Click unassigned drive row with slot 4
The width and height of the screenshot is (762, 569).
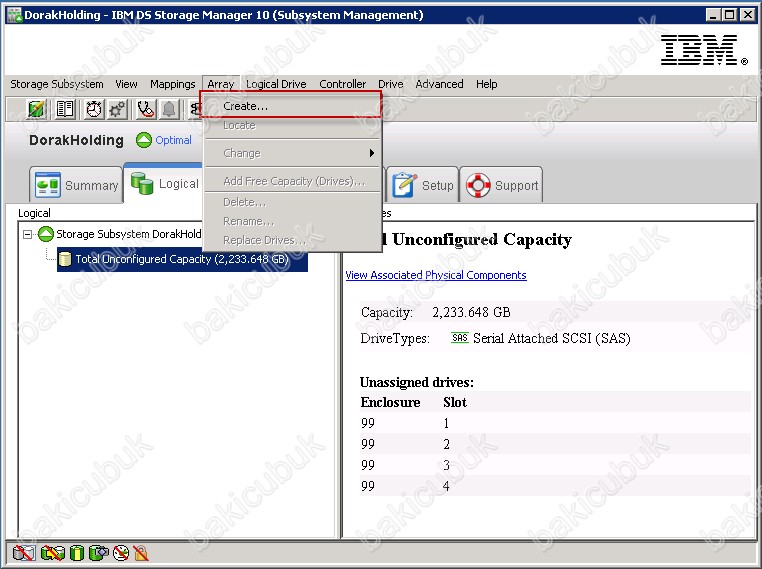(x=555, y=485)
